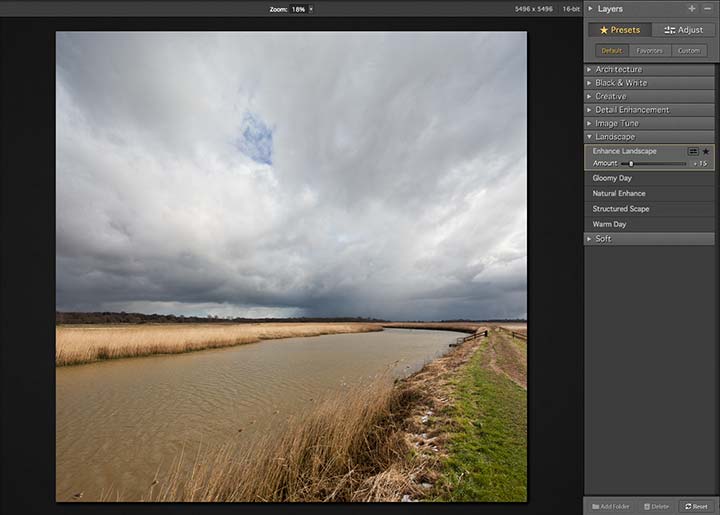Click the Reset button

[697, 506]
